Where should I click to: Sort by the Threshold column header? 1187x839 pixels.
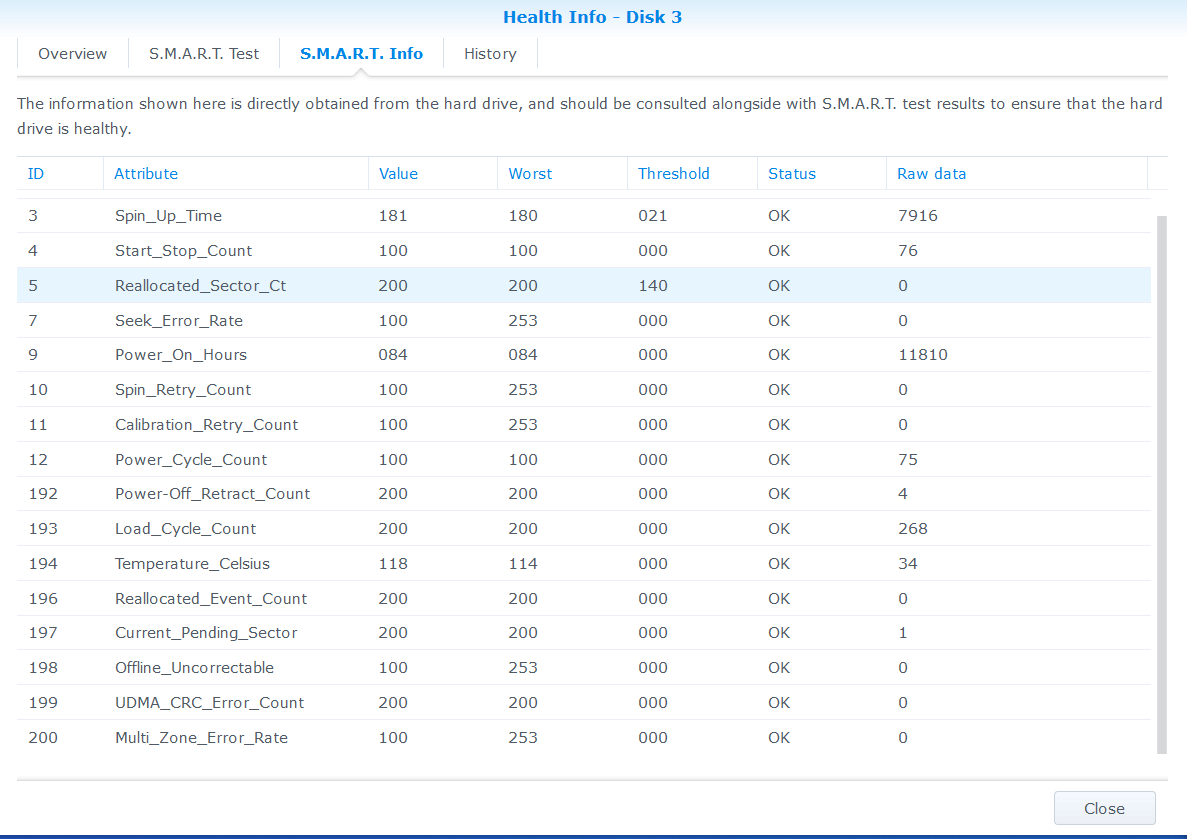pyautogui.click(x=692, y=173)
